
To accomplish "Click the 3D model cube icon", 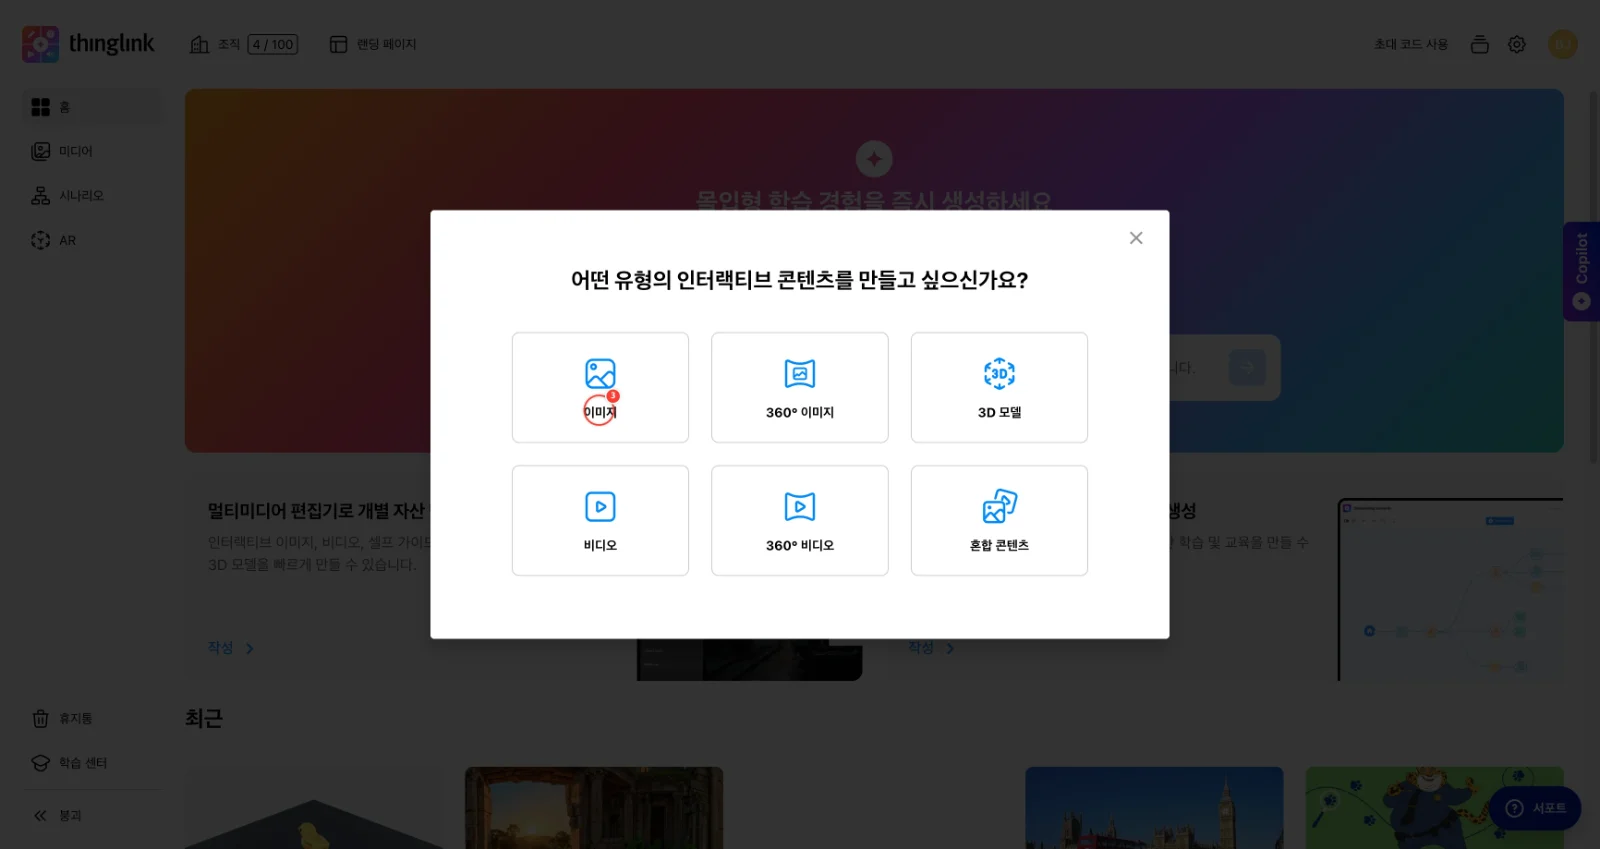I will coord(999,373).
